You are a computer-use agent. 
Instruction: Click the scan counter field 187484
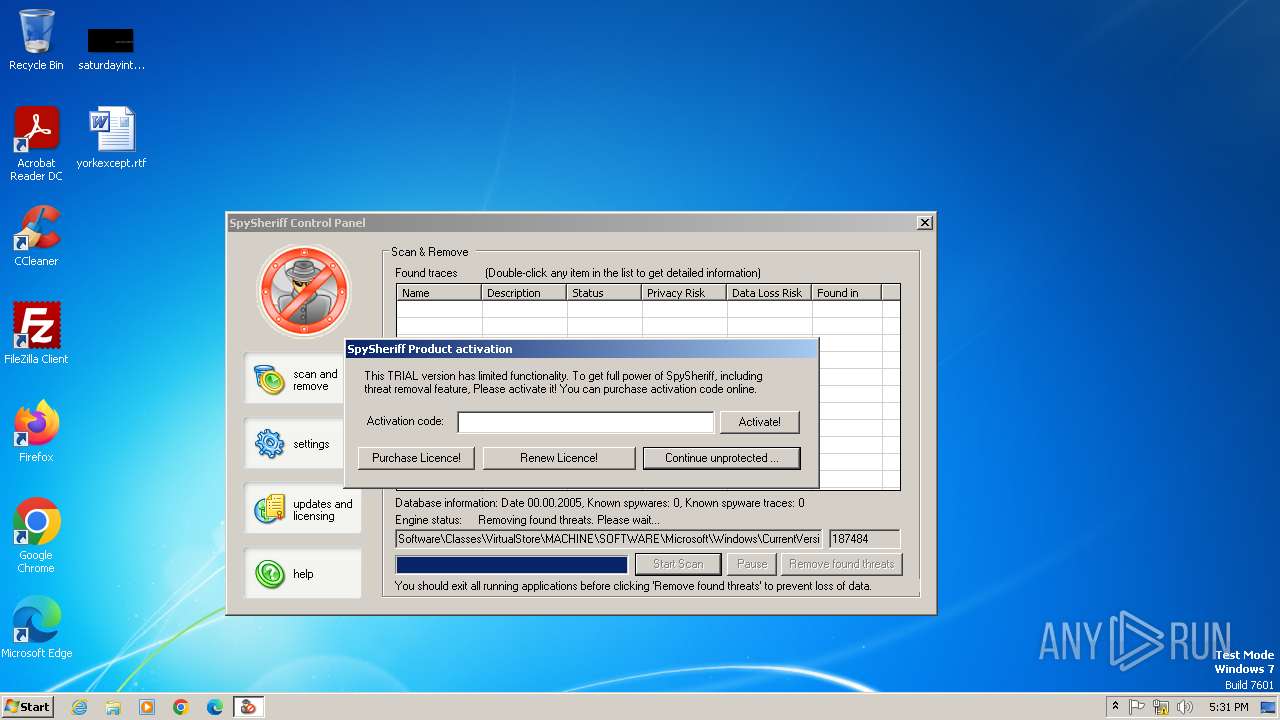point(864,539)
